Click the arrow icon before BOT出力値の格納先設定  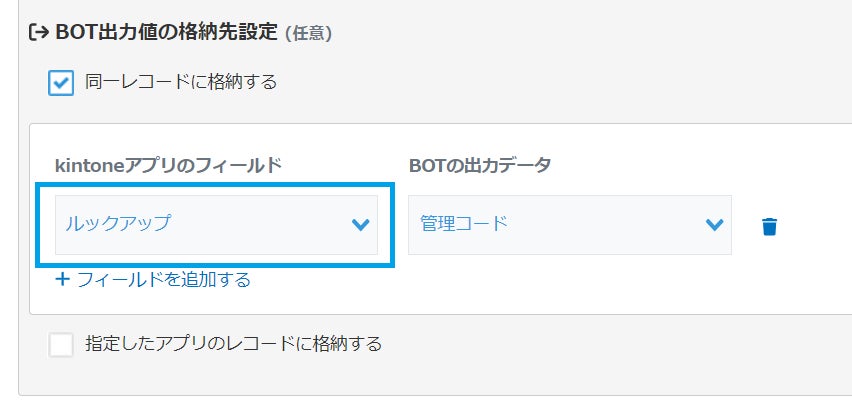[39, 33]
